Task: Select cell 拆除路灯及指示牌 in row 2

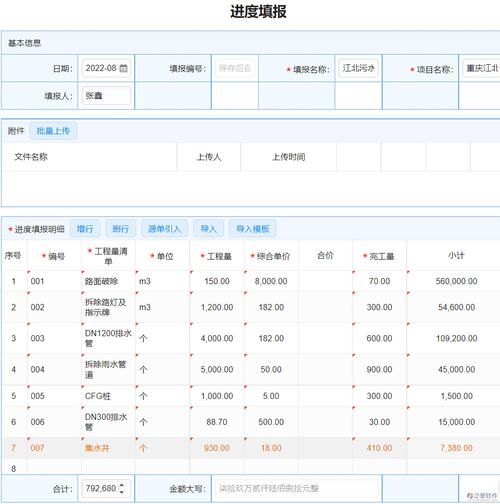Action: (x=108, y=307)
